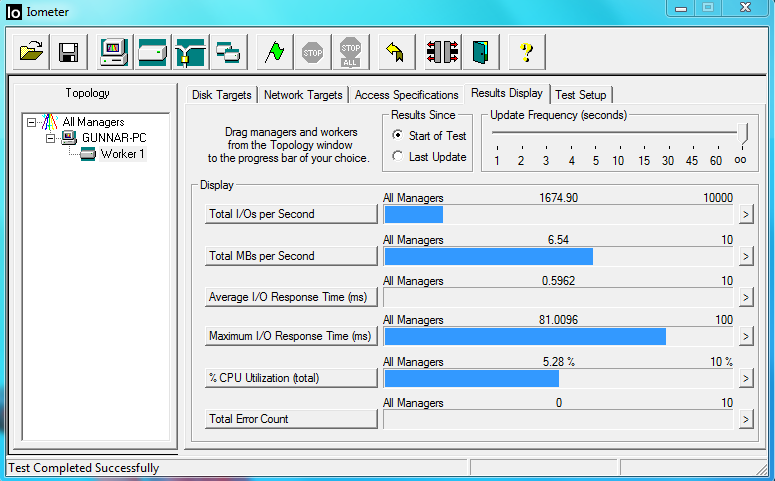775x481 pixels.
Task: Switch to Network Targets tab
Action: tap(303, 95)
